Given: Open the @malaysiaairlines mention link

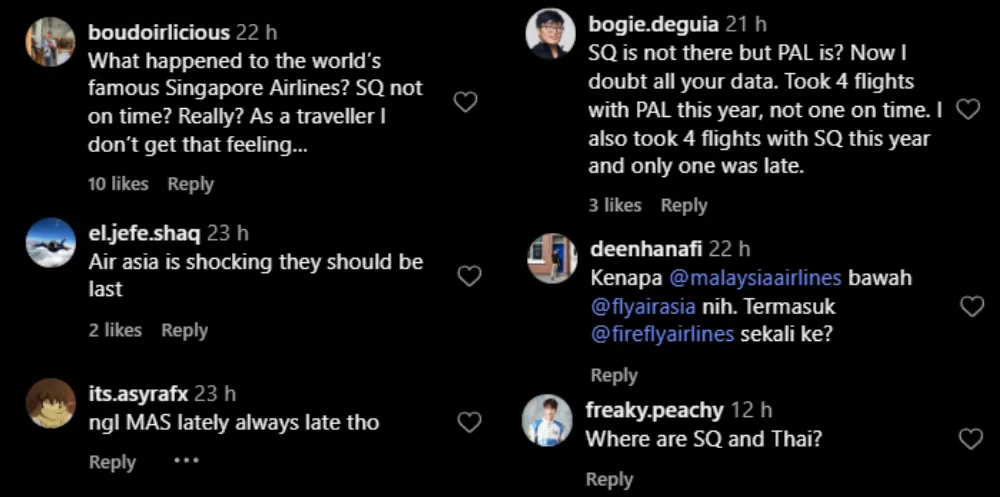Looking at the screenshot, I should click(755, 278).
